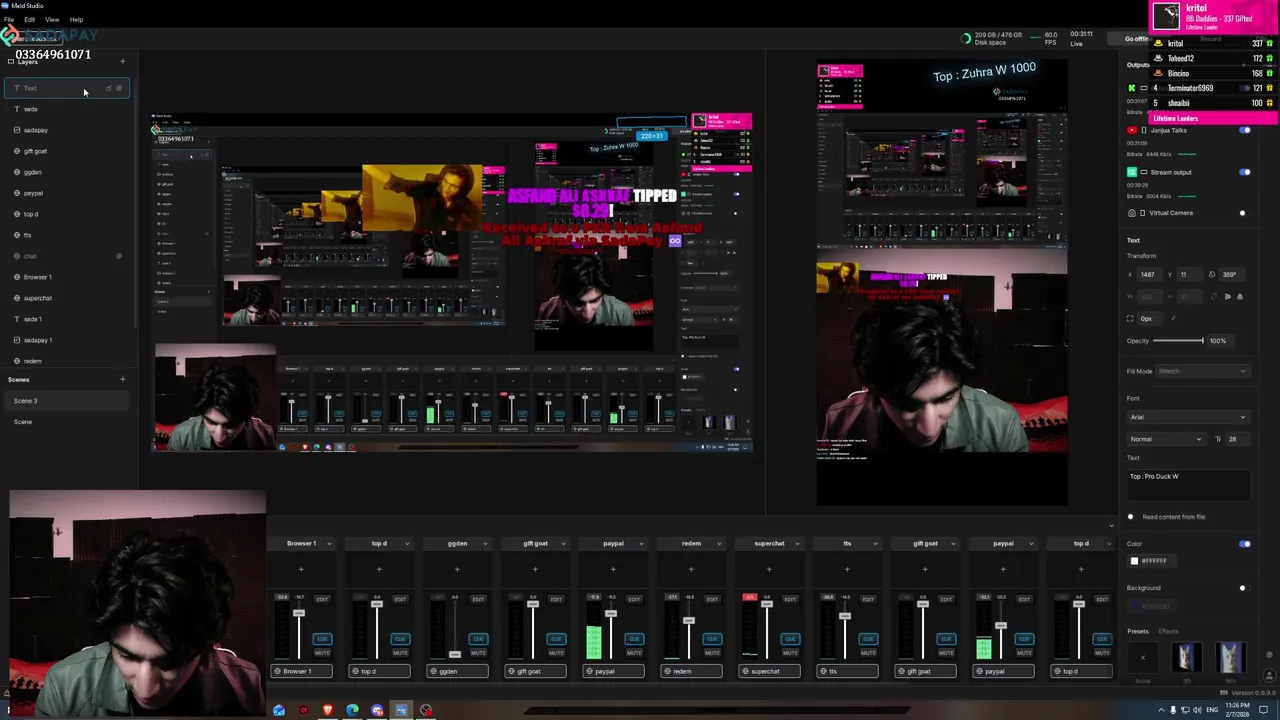Add a new scene with the plus icon
The image size is (1280, 720).
coord(123,379)
